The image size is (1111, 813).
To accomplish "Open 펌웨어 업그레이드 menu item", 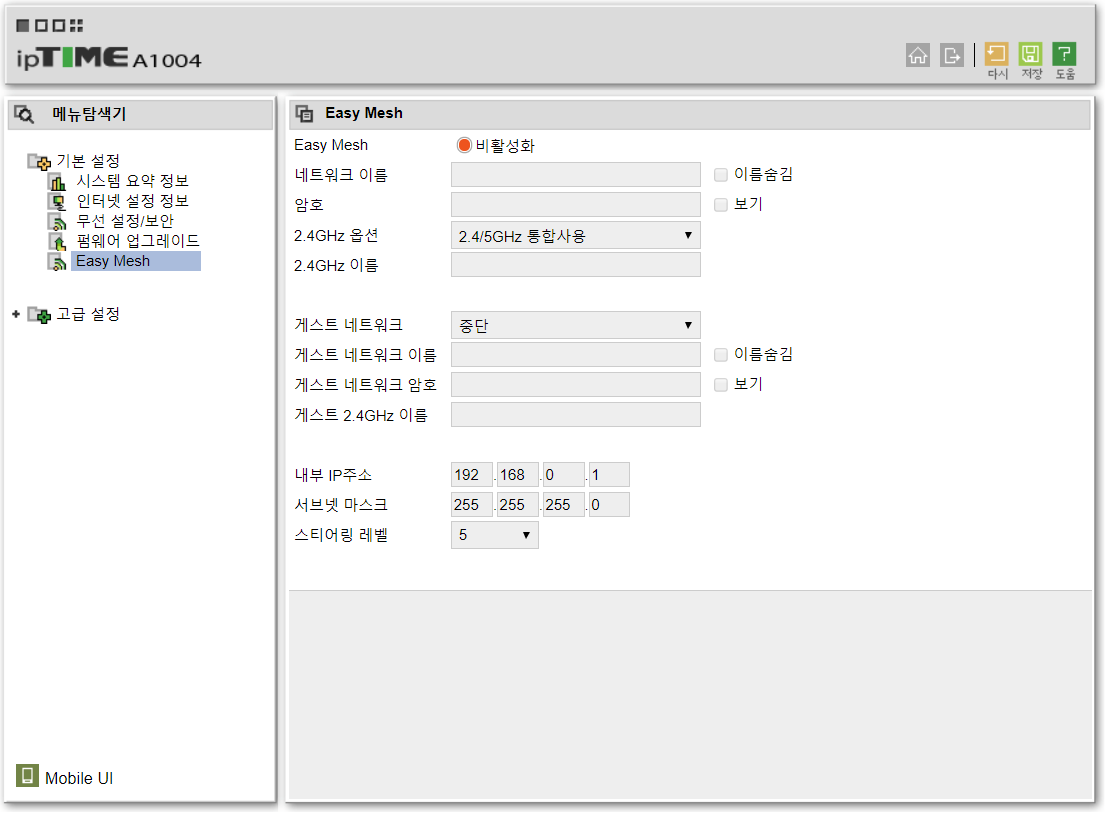I will pyautogui.click(x=138, y=241).
